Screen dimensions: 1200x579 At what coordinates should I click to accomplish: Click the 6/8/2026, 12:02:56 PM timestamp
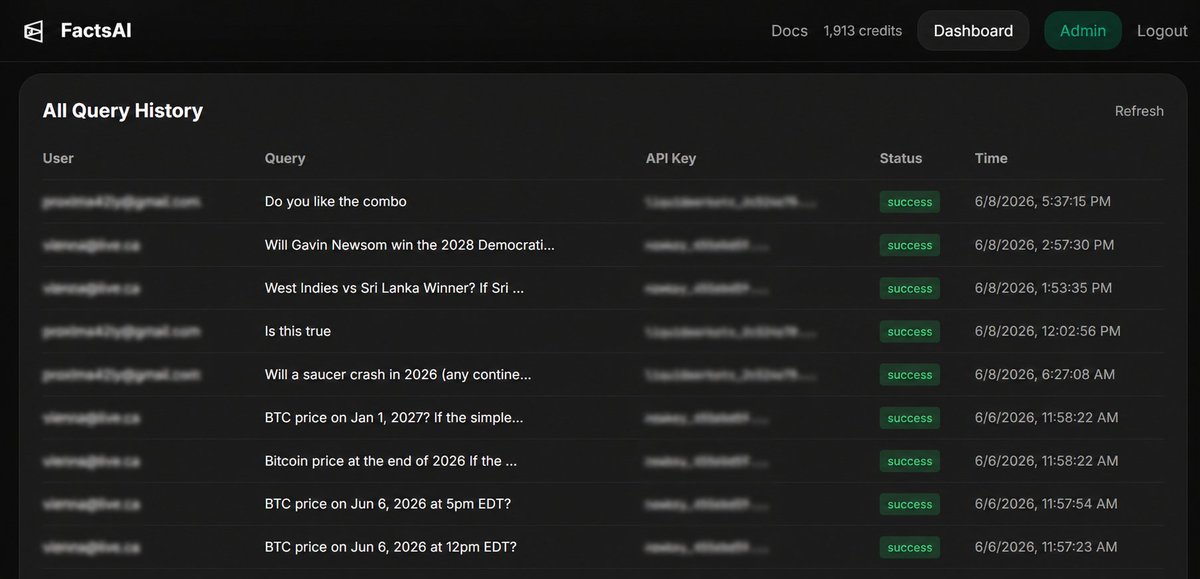pos(1048,331)
